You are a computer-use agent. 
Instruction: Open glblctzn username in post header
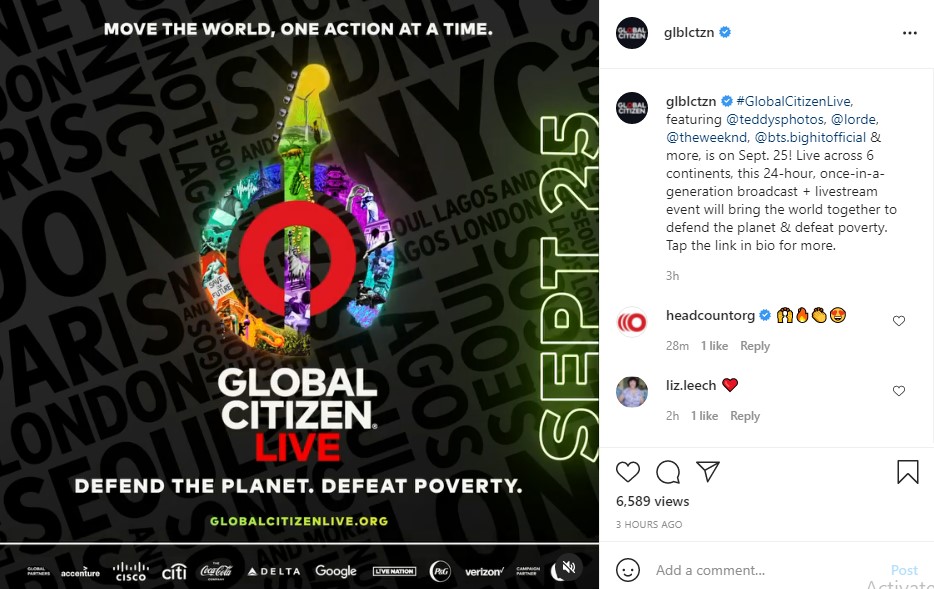click(689, 33)
